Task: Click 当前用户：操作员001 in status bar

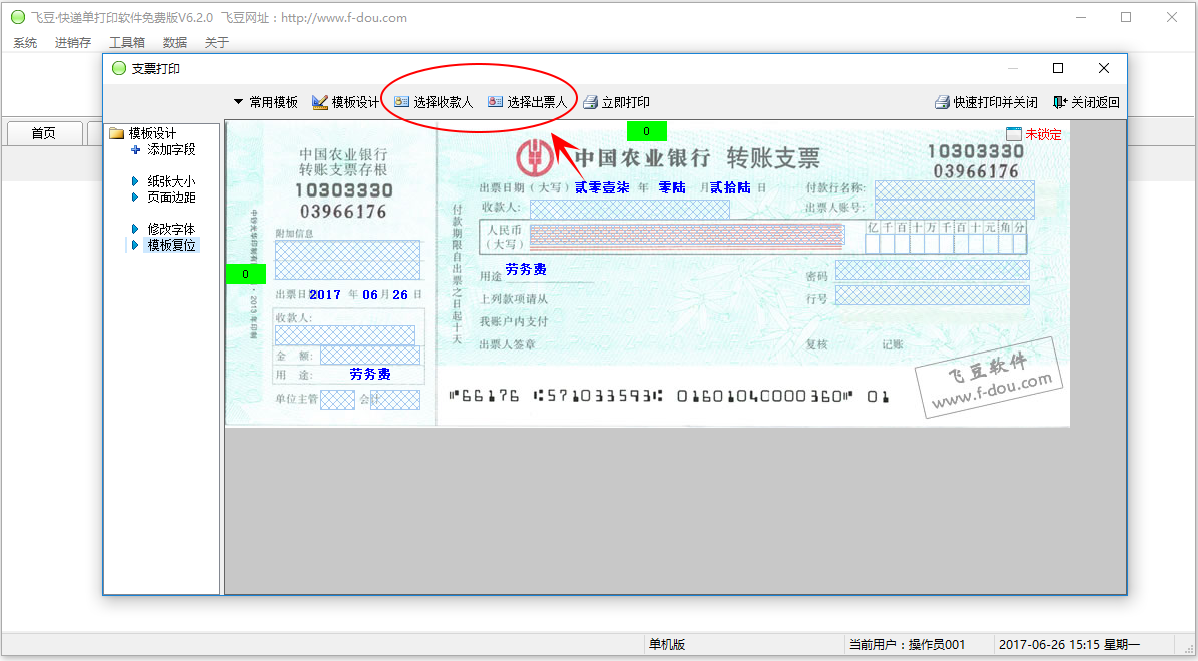Action: coord(906,645)
